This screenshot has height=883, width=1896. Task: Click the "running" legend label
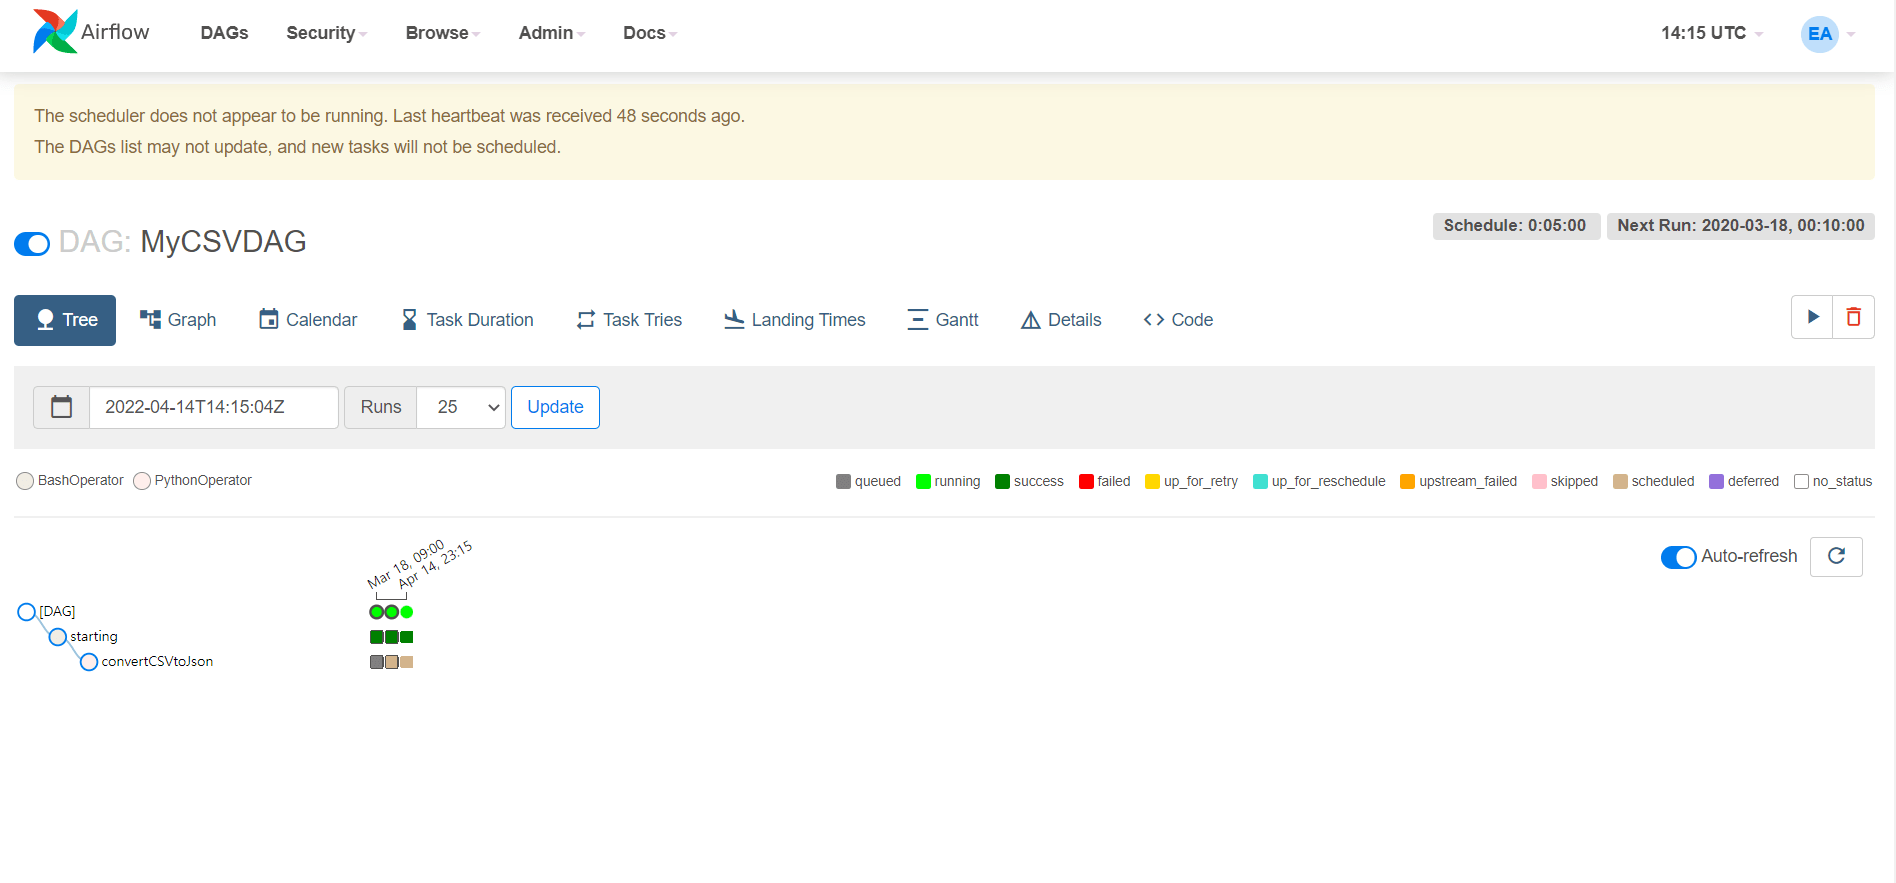click(x=957, y=482)
